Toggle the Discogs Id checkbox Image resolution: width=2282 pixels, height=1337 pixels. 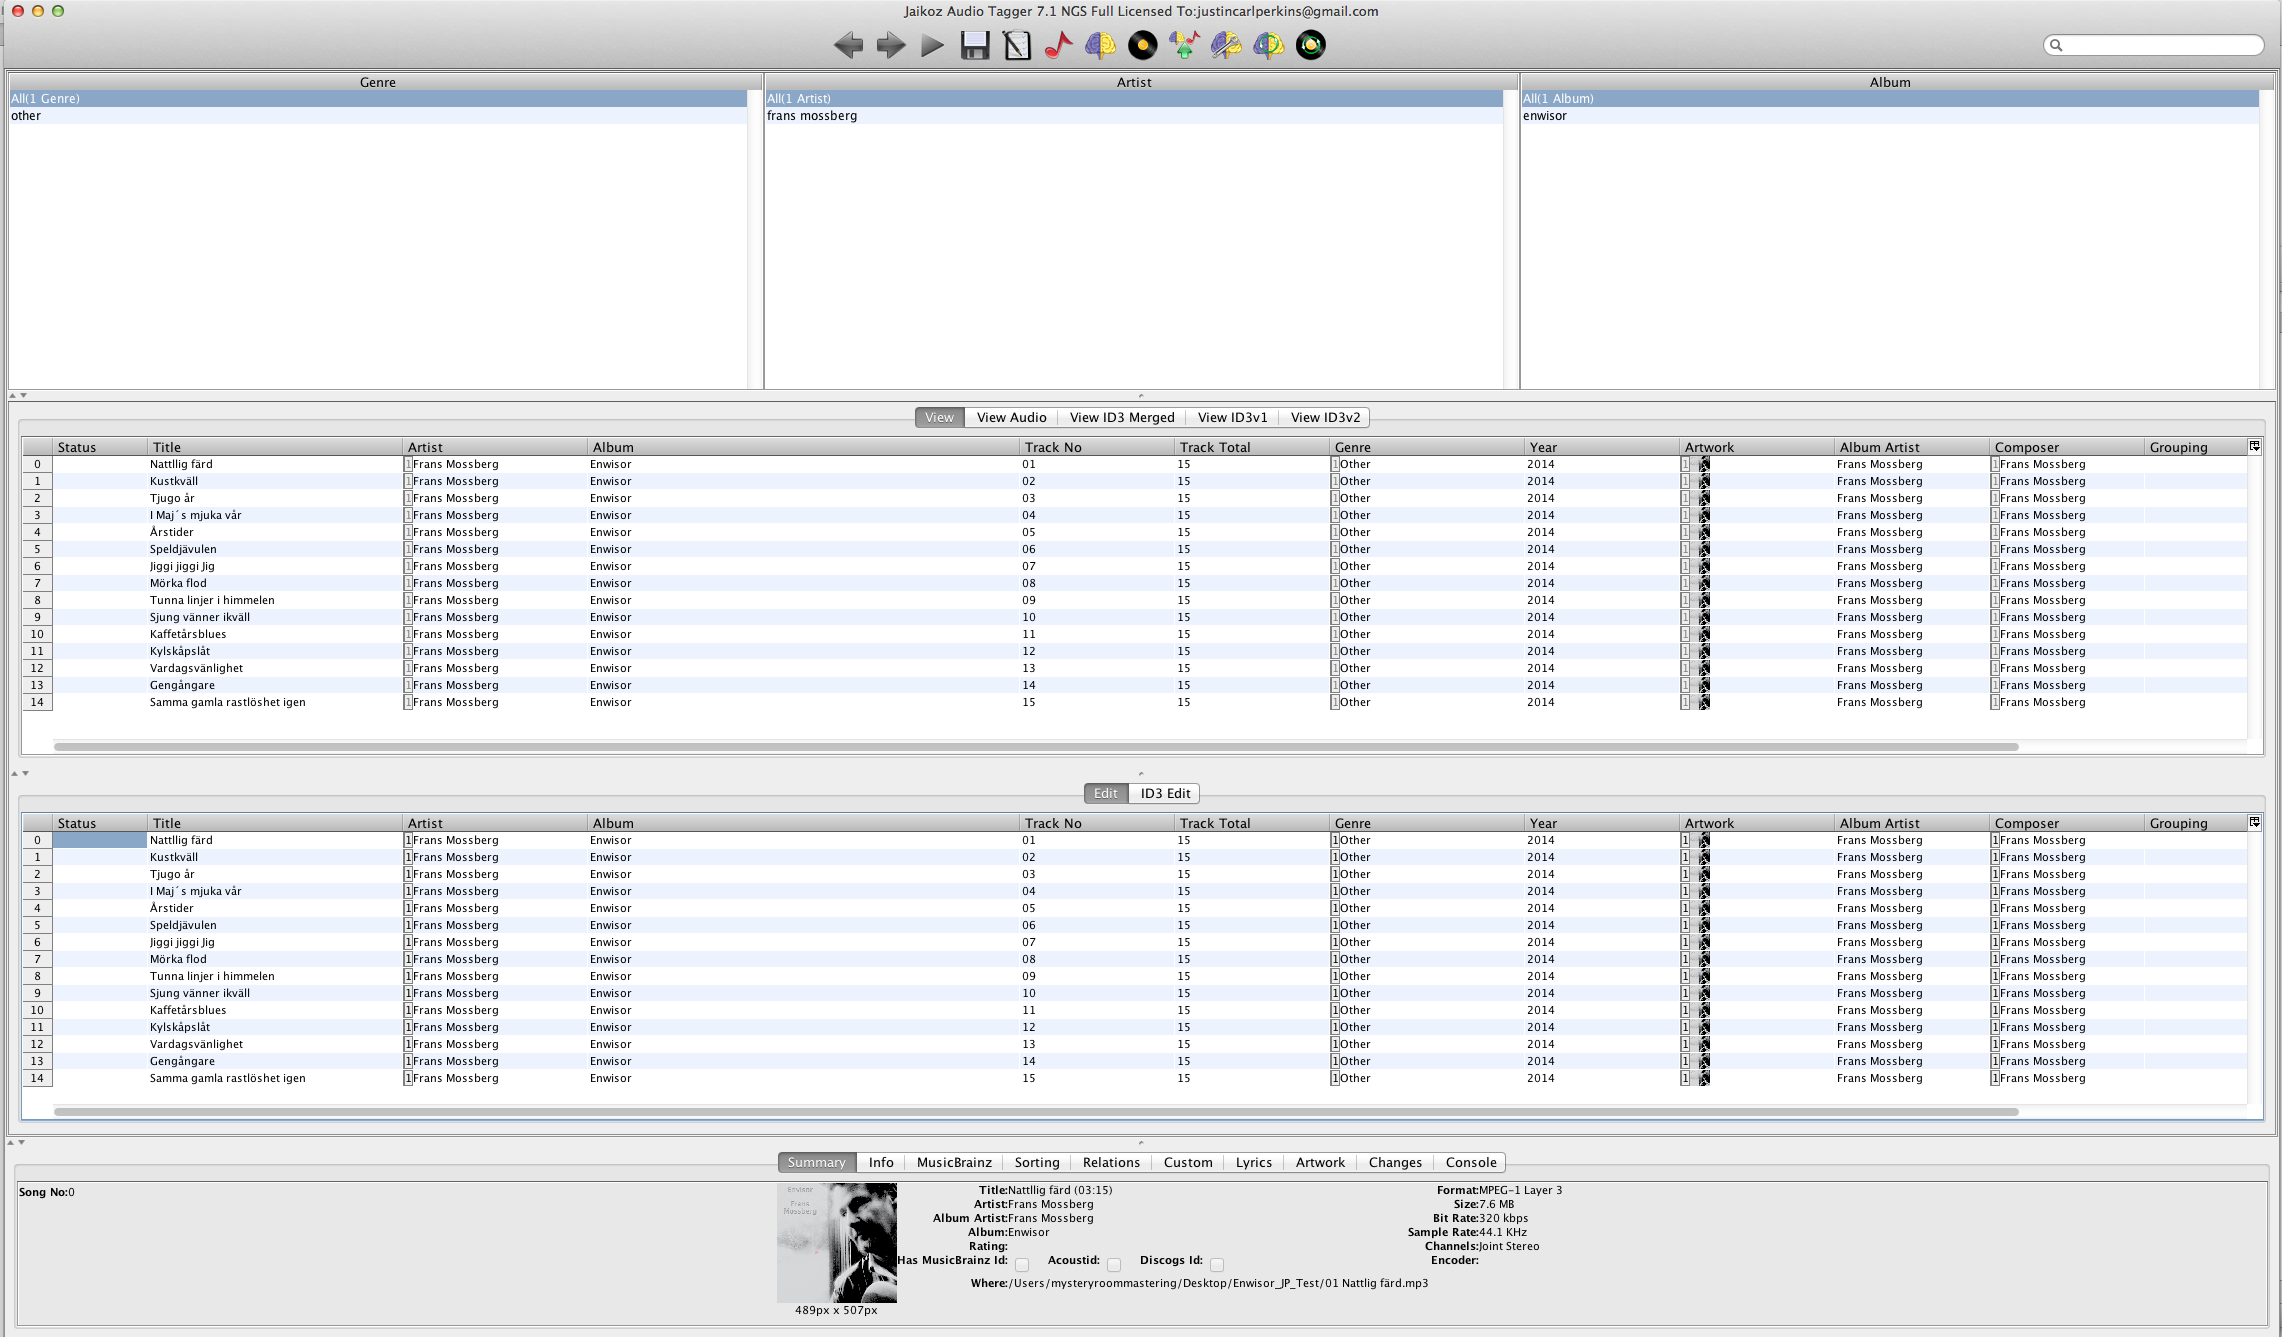coord(1217,1265)
